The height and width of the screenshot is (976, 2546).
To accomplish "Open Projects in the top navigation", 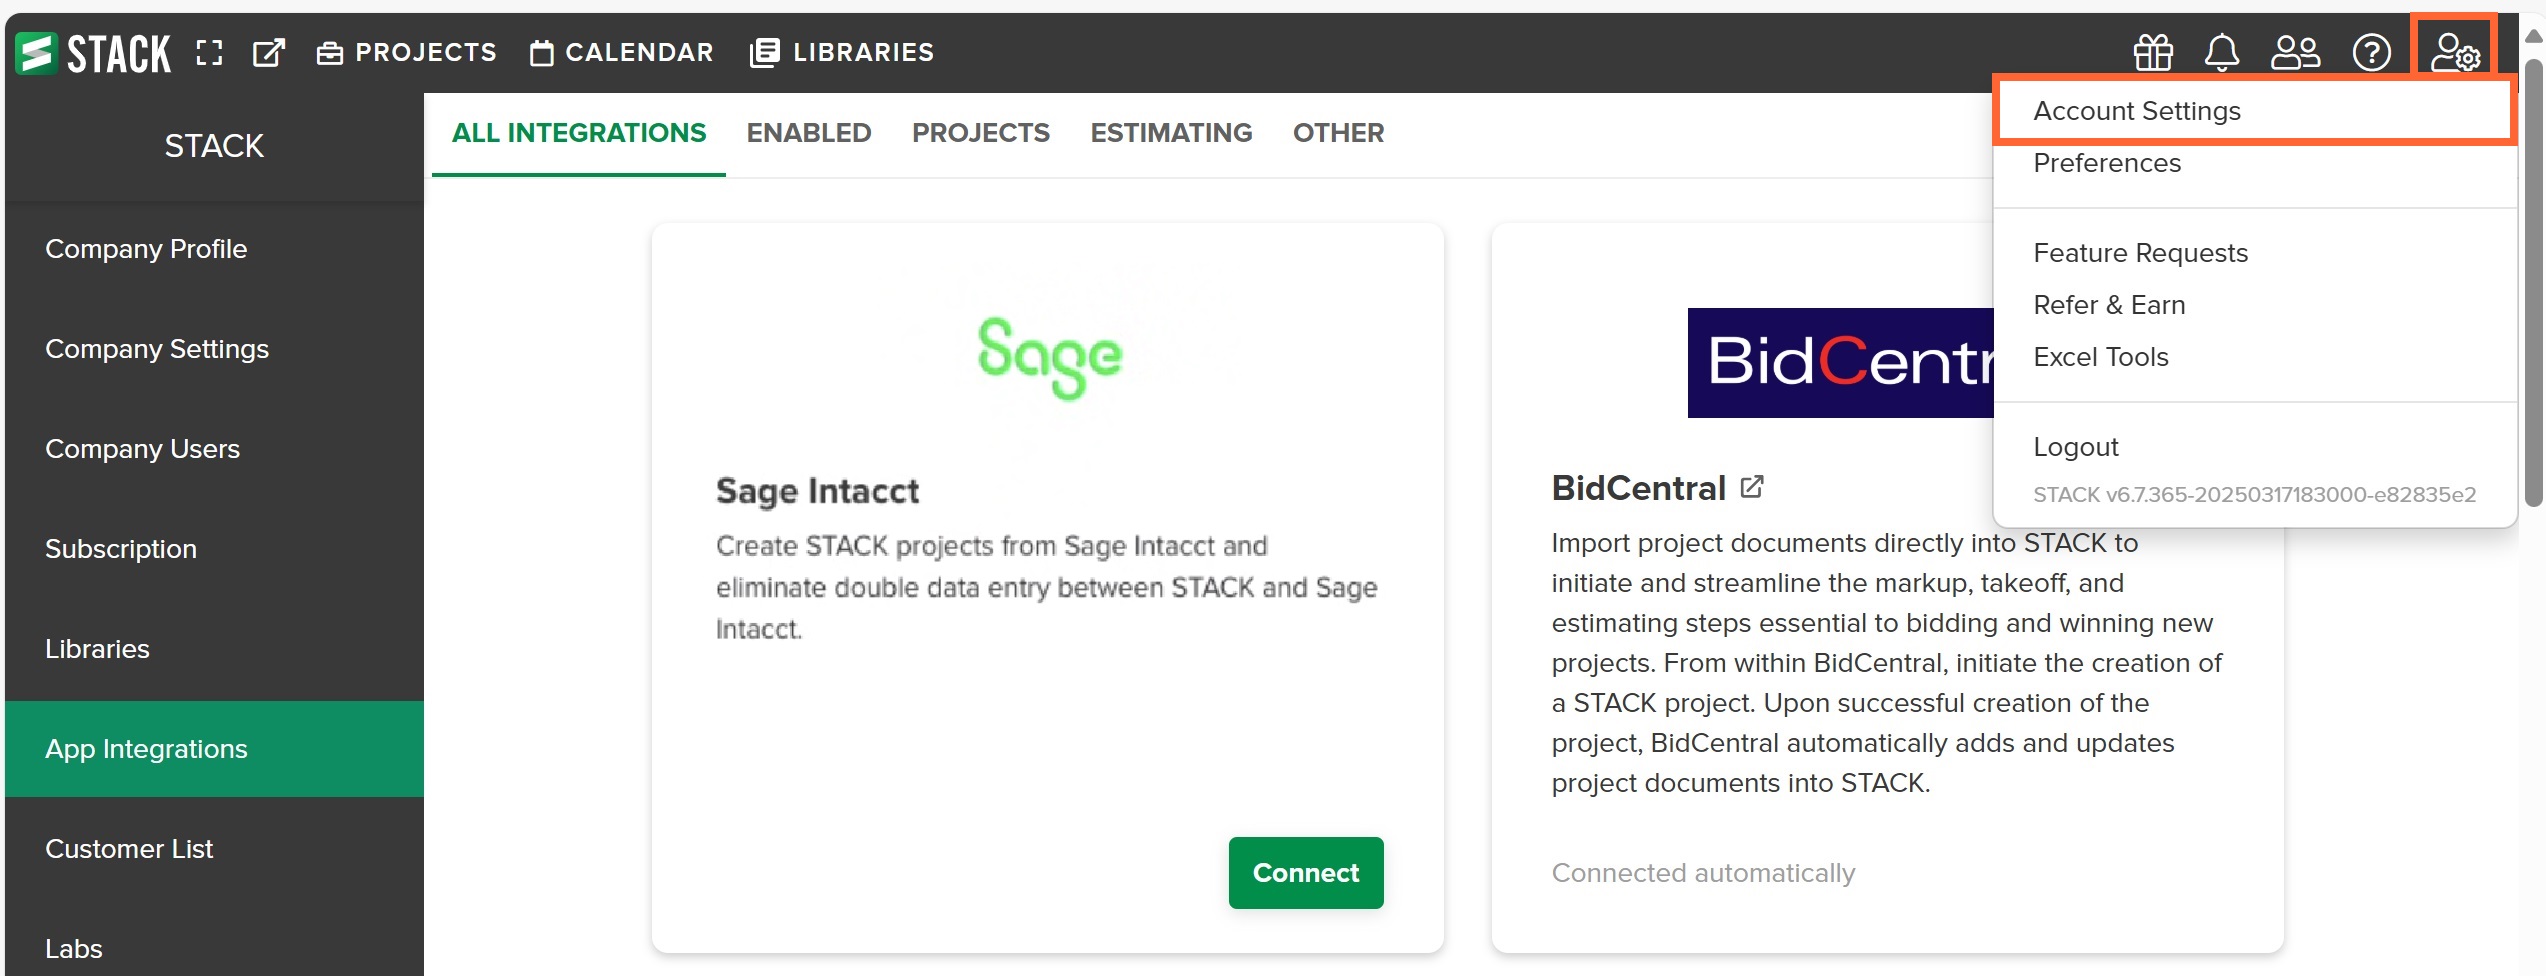I will click(406, 52).
